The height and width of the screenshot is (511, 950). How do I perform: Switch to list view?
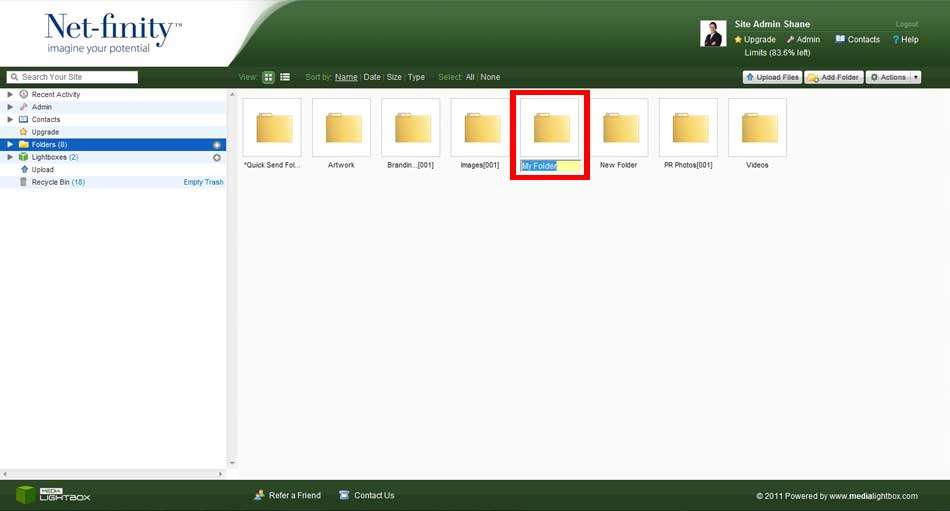tap(285, 77)
